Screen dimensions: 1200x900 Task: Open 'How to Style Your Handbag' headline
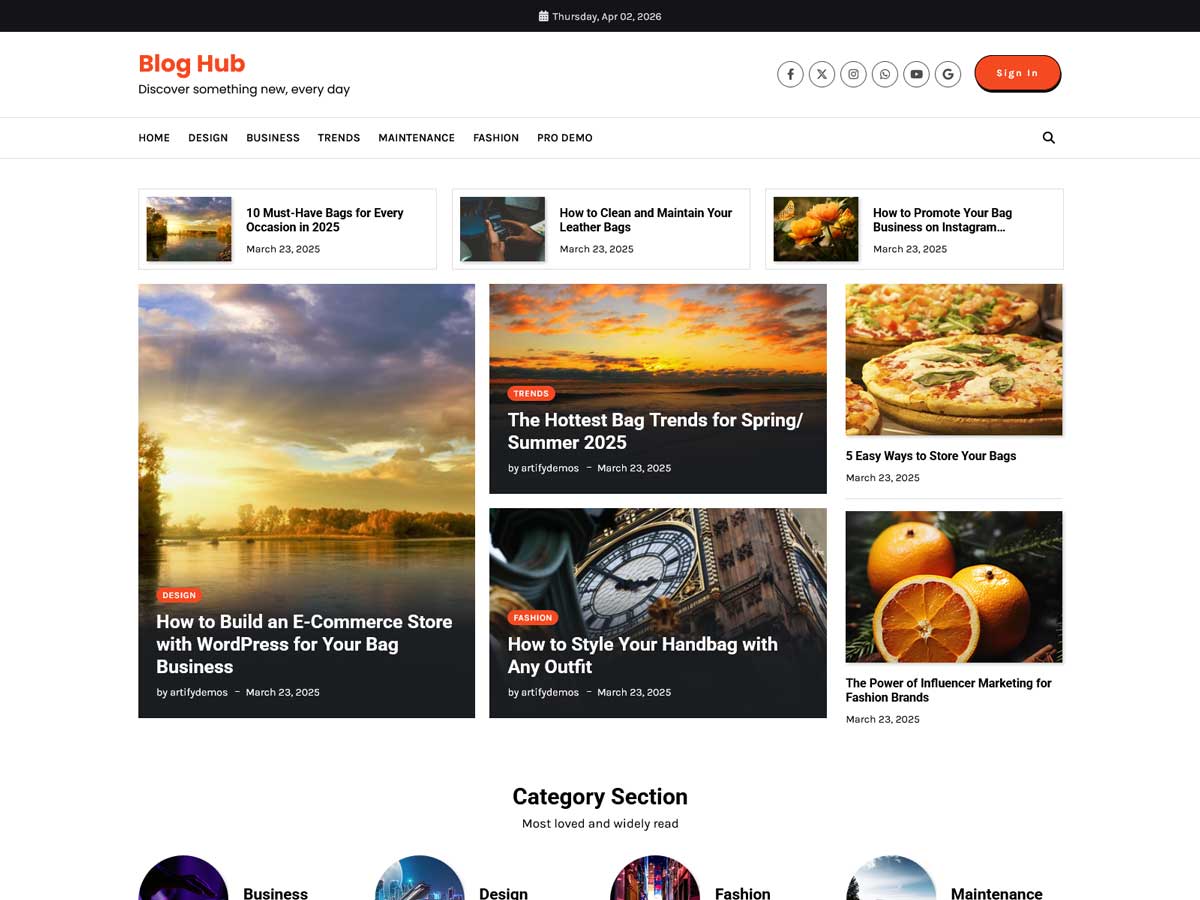click(x=642, y=655)
